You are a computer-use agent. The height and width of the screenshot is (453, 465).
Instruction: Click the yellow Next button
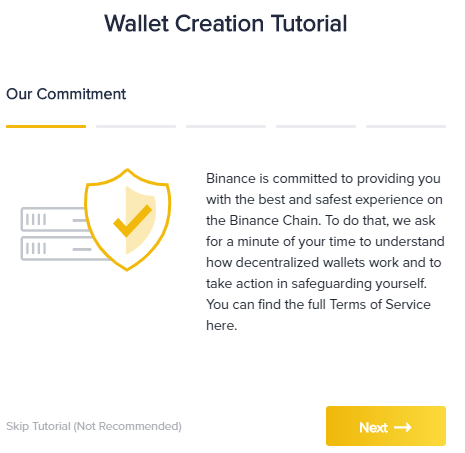point(386,426)
